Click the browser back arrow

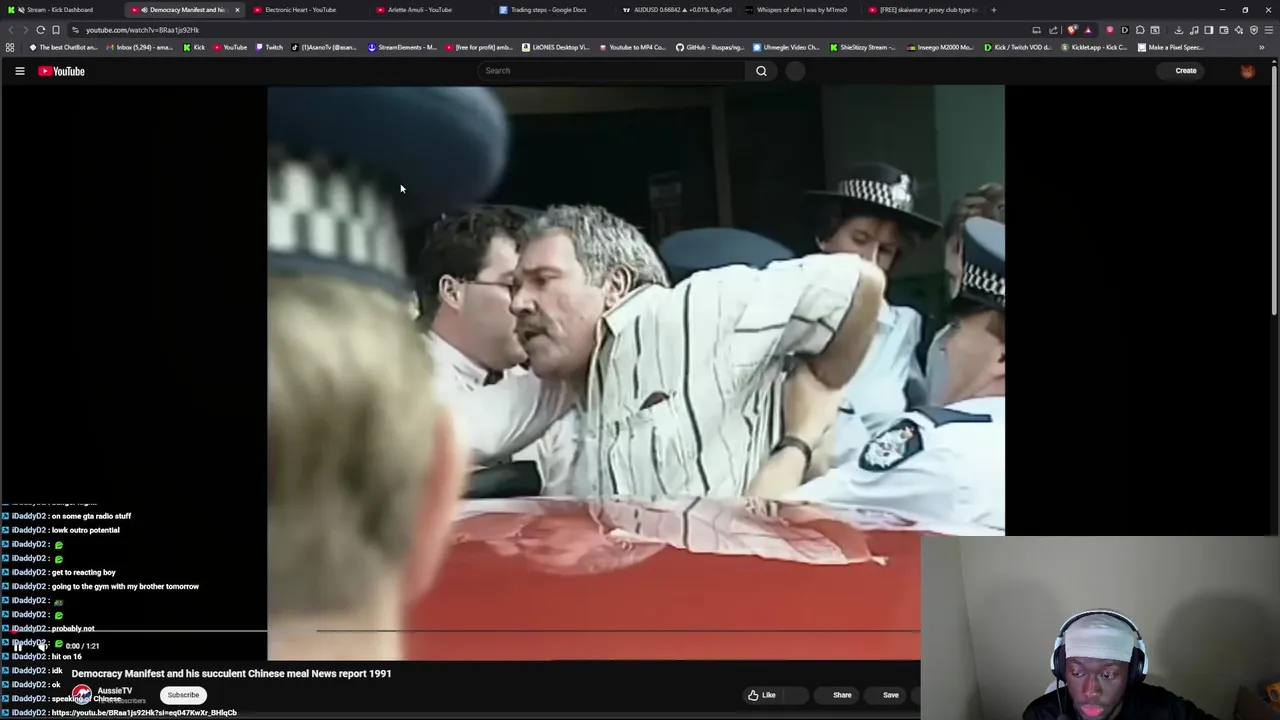pos(10,30)
